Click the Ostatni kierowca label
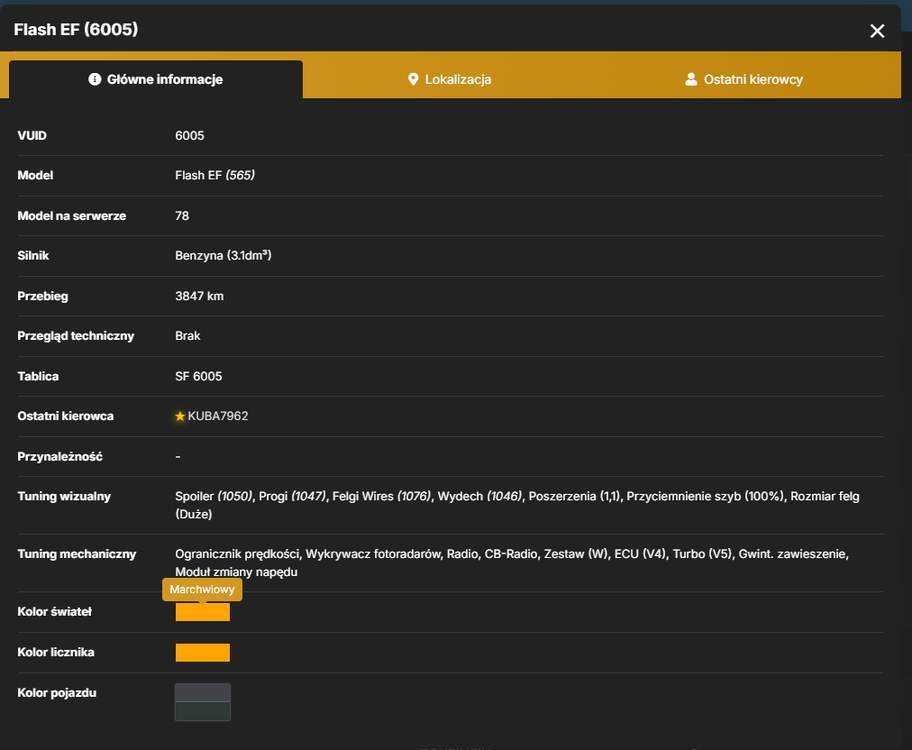912x750 pixels. click(65, 416)
